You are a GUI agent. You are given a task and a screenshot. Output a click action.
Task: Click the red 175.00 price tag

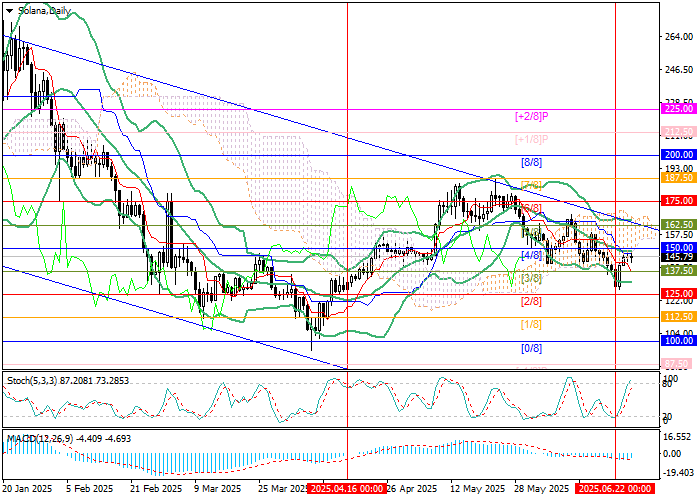679,201
